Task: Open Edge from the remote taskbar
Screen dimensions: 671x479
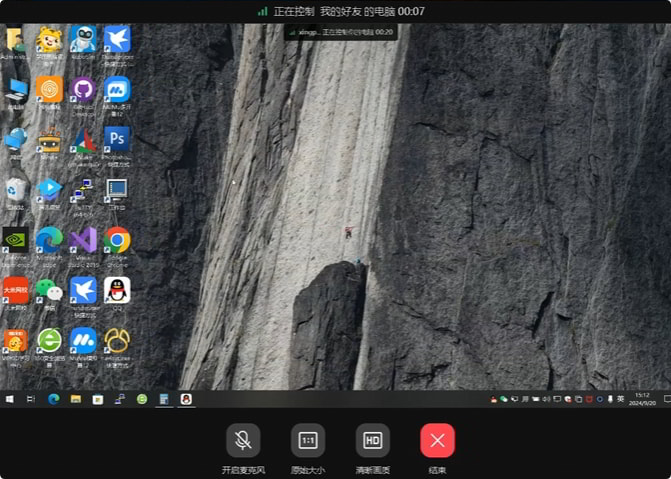Action: click(53, 399)
